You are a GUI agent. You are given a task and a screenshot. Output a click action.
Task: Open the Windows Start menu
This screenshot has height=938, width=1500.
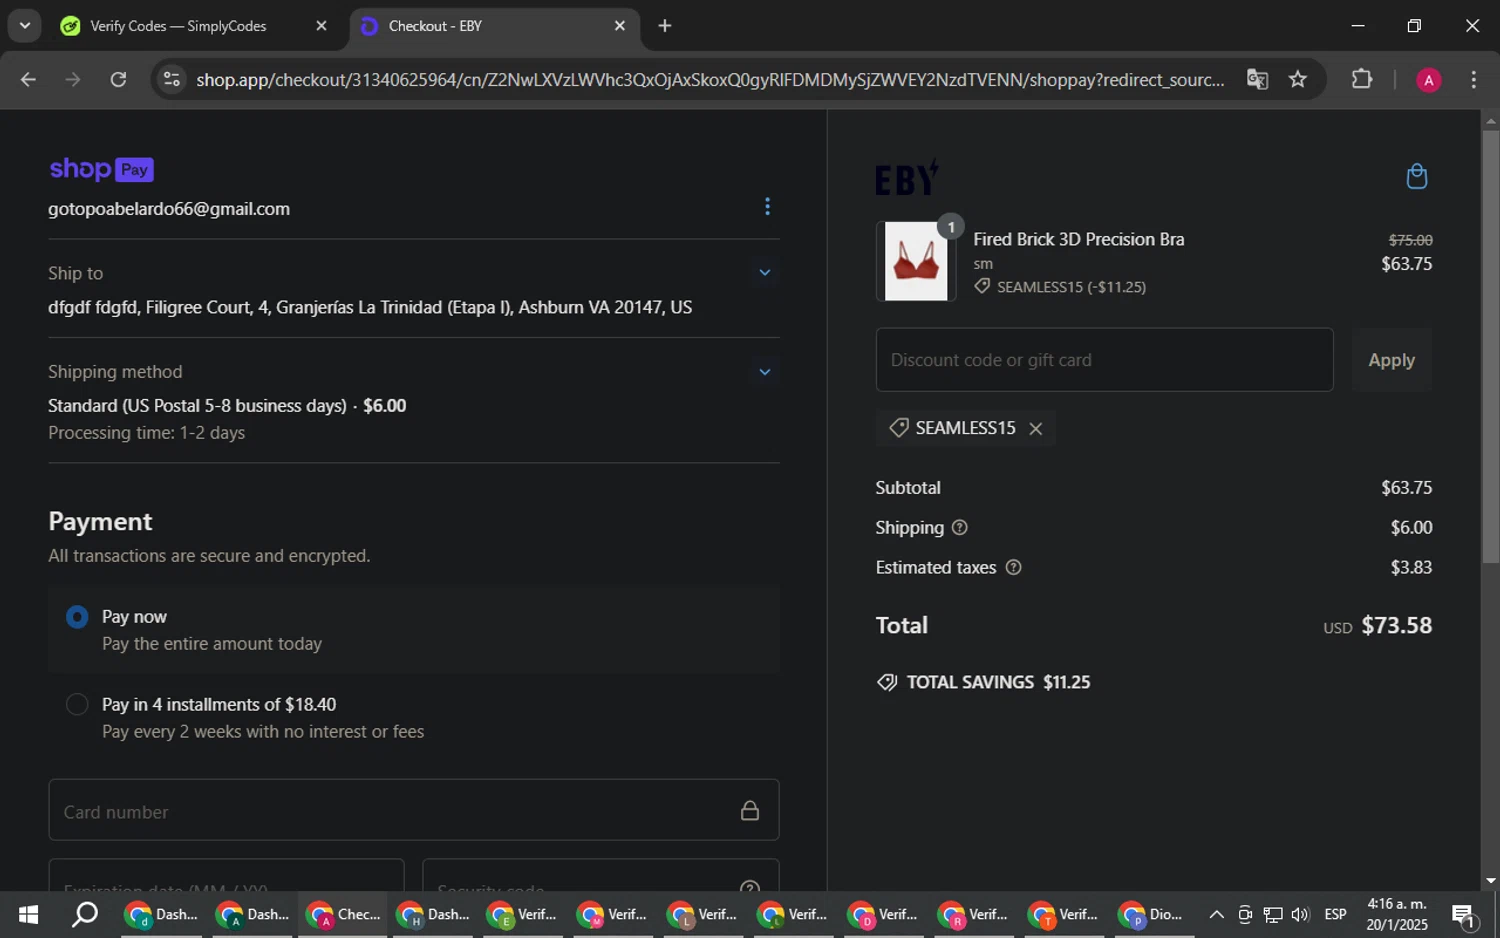[28, 914]
